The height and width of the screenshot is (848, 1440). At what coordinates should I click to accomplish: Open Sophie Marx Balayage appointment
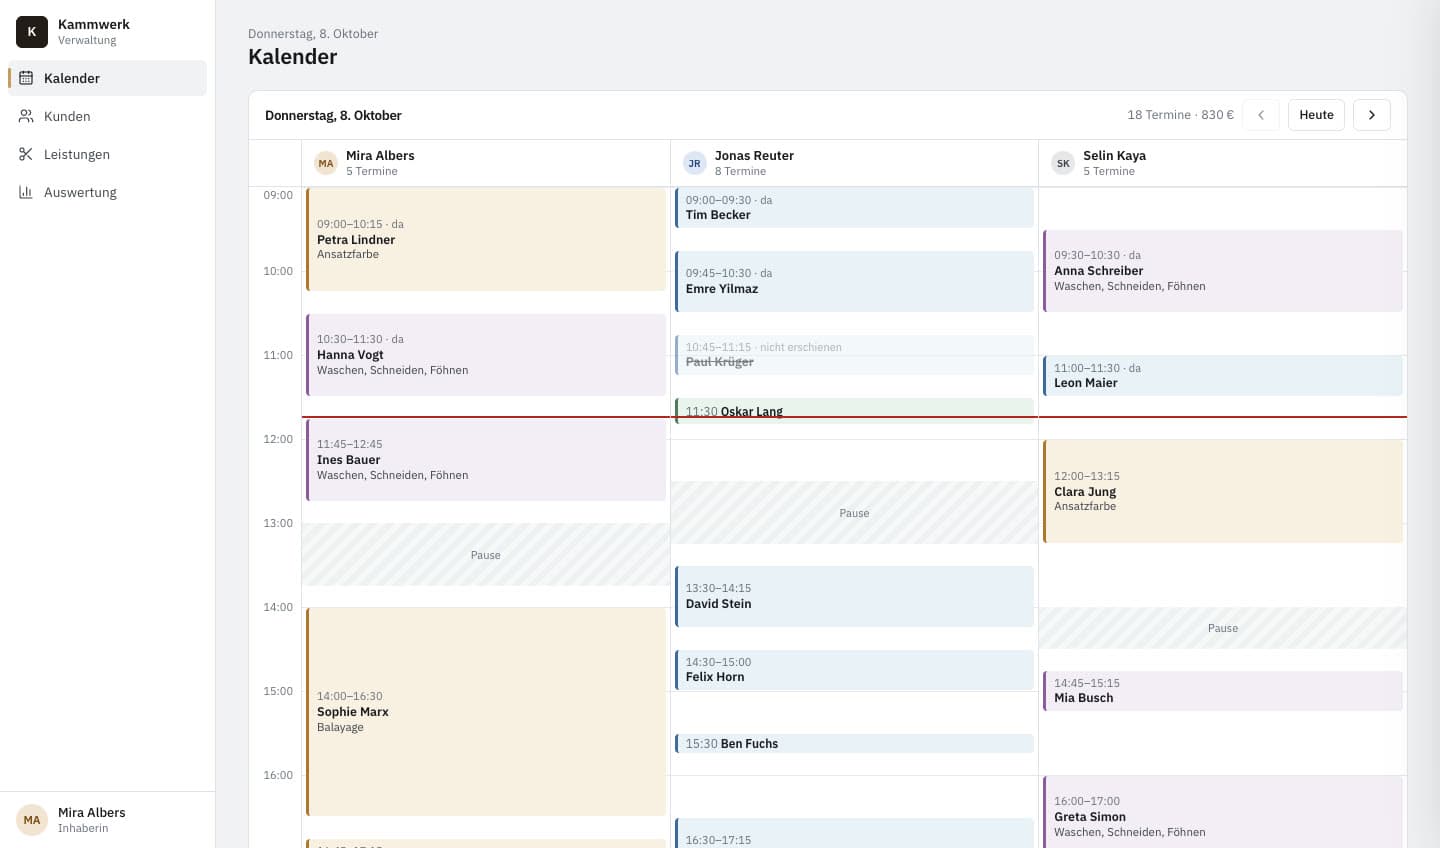coord(486,711)
